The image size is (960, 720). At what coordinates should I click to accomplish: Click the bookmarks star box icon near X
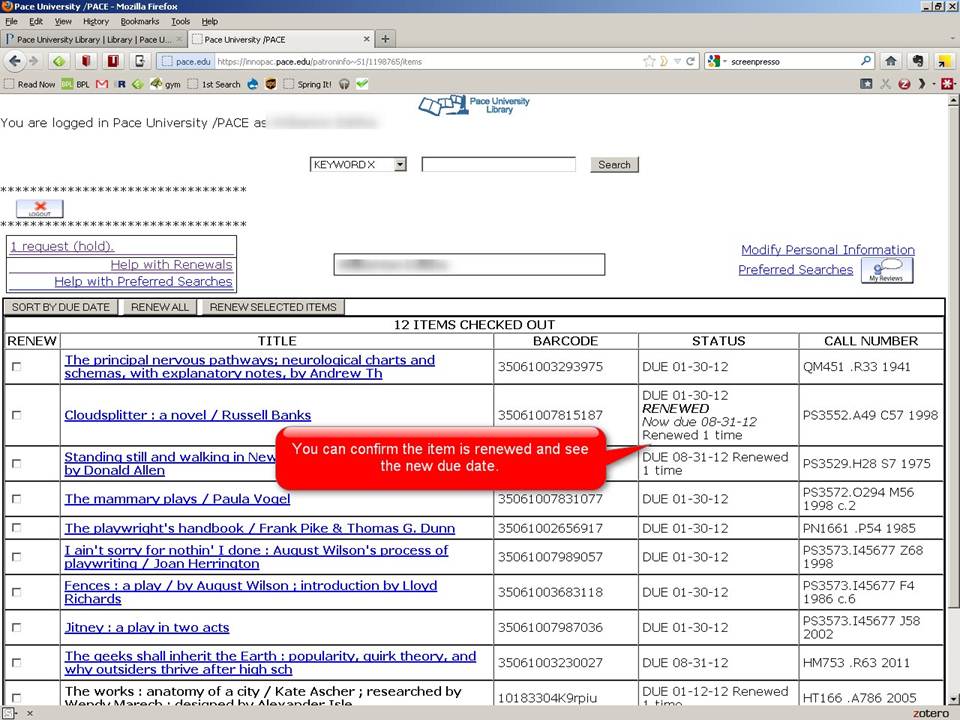click(866, 84)
